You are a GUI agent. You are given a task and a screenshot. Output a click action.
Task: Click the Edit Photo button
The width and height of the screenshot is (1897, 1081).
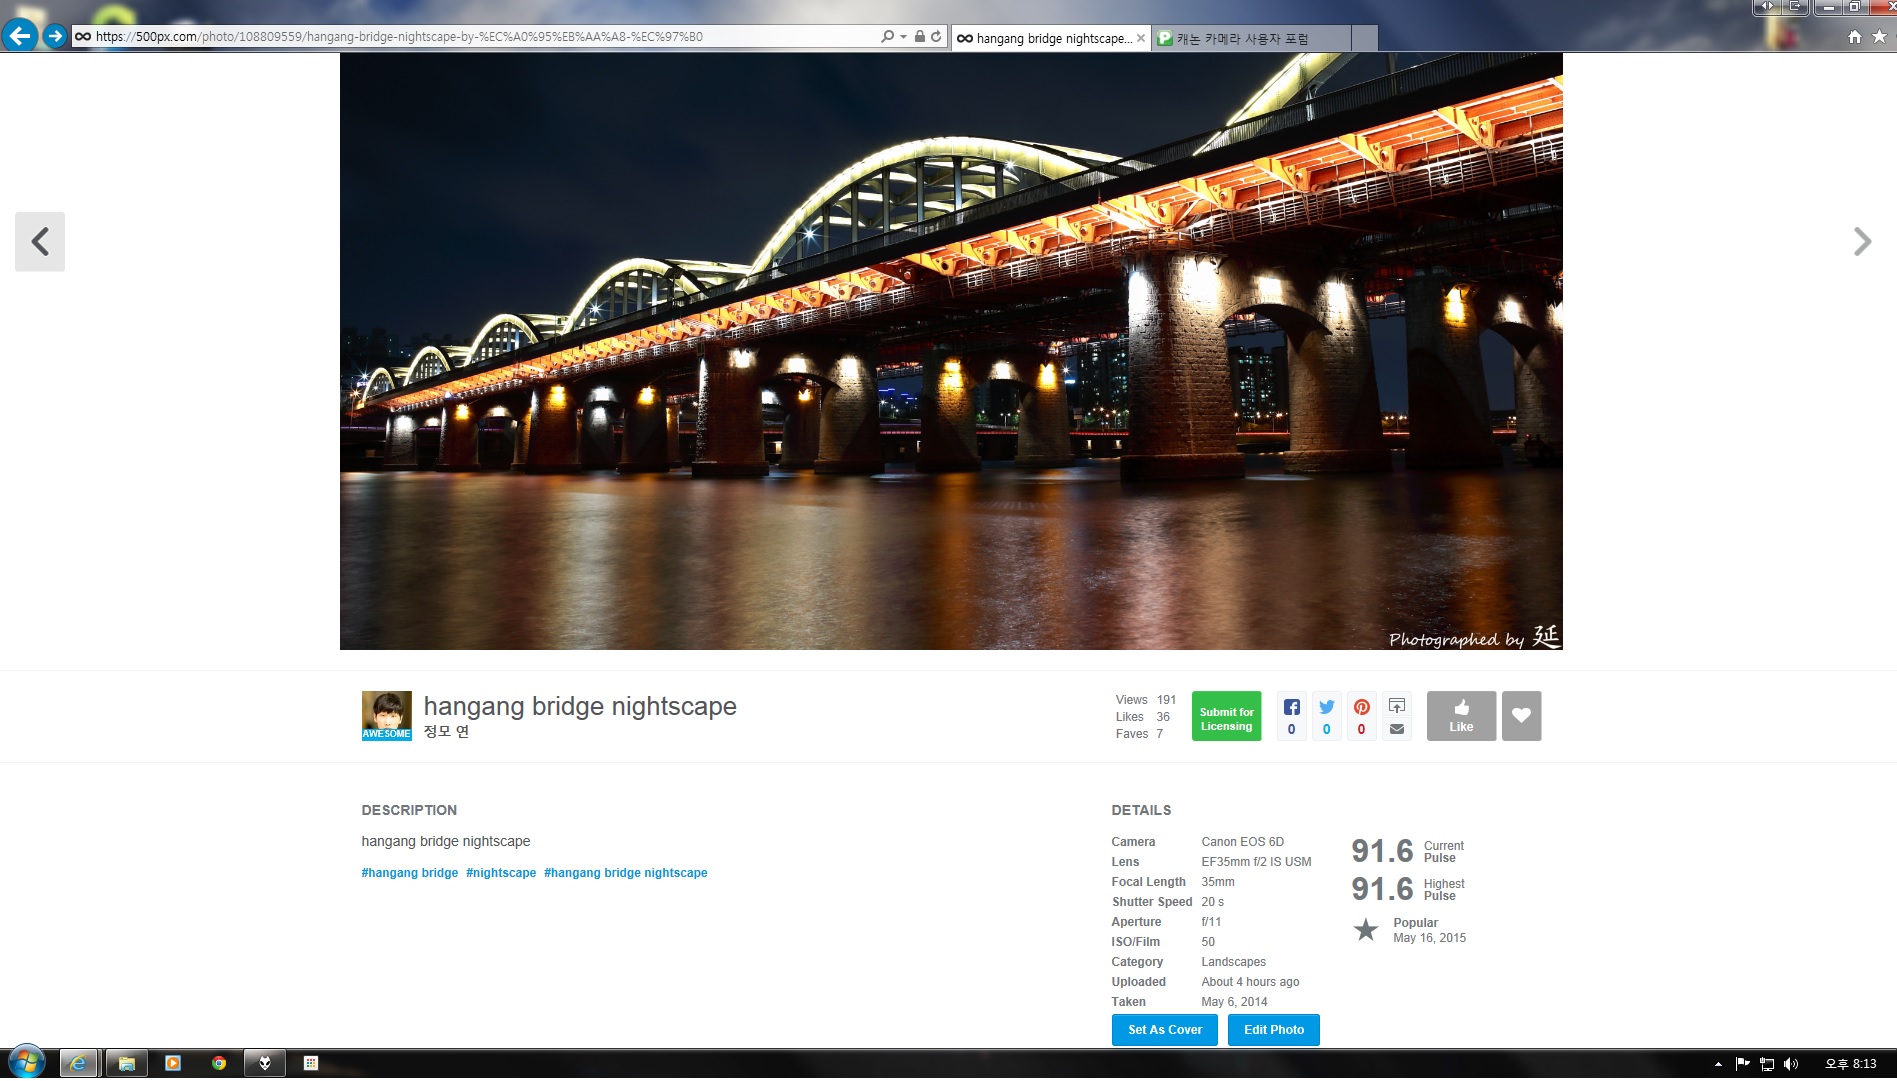pyautogui.click(x=1273, y=1030)
